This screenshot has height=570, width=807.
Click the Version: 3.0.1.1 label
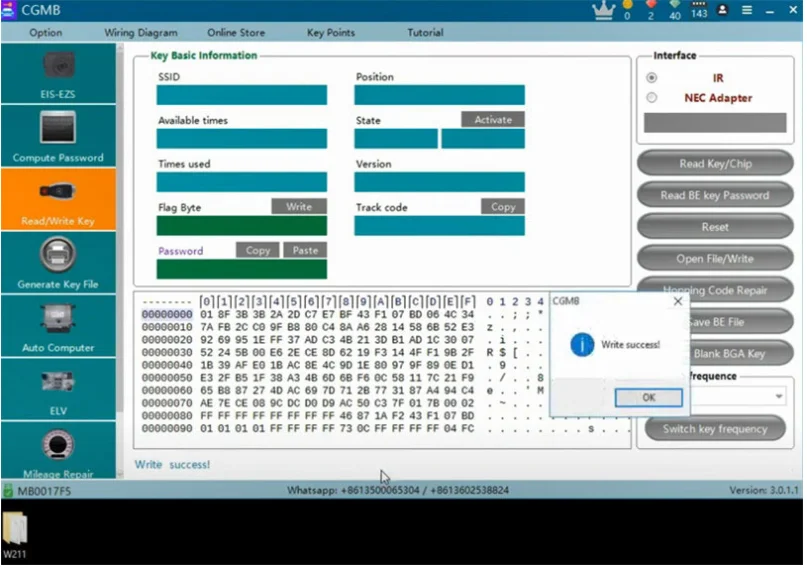pos(764,490)
